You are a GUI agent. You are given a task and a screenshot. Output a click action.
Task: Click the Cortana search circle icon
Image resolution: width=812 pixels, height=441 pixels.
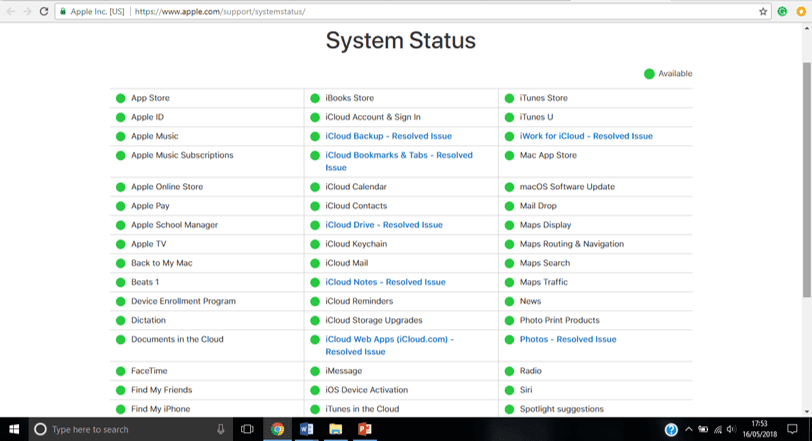40,429
